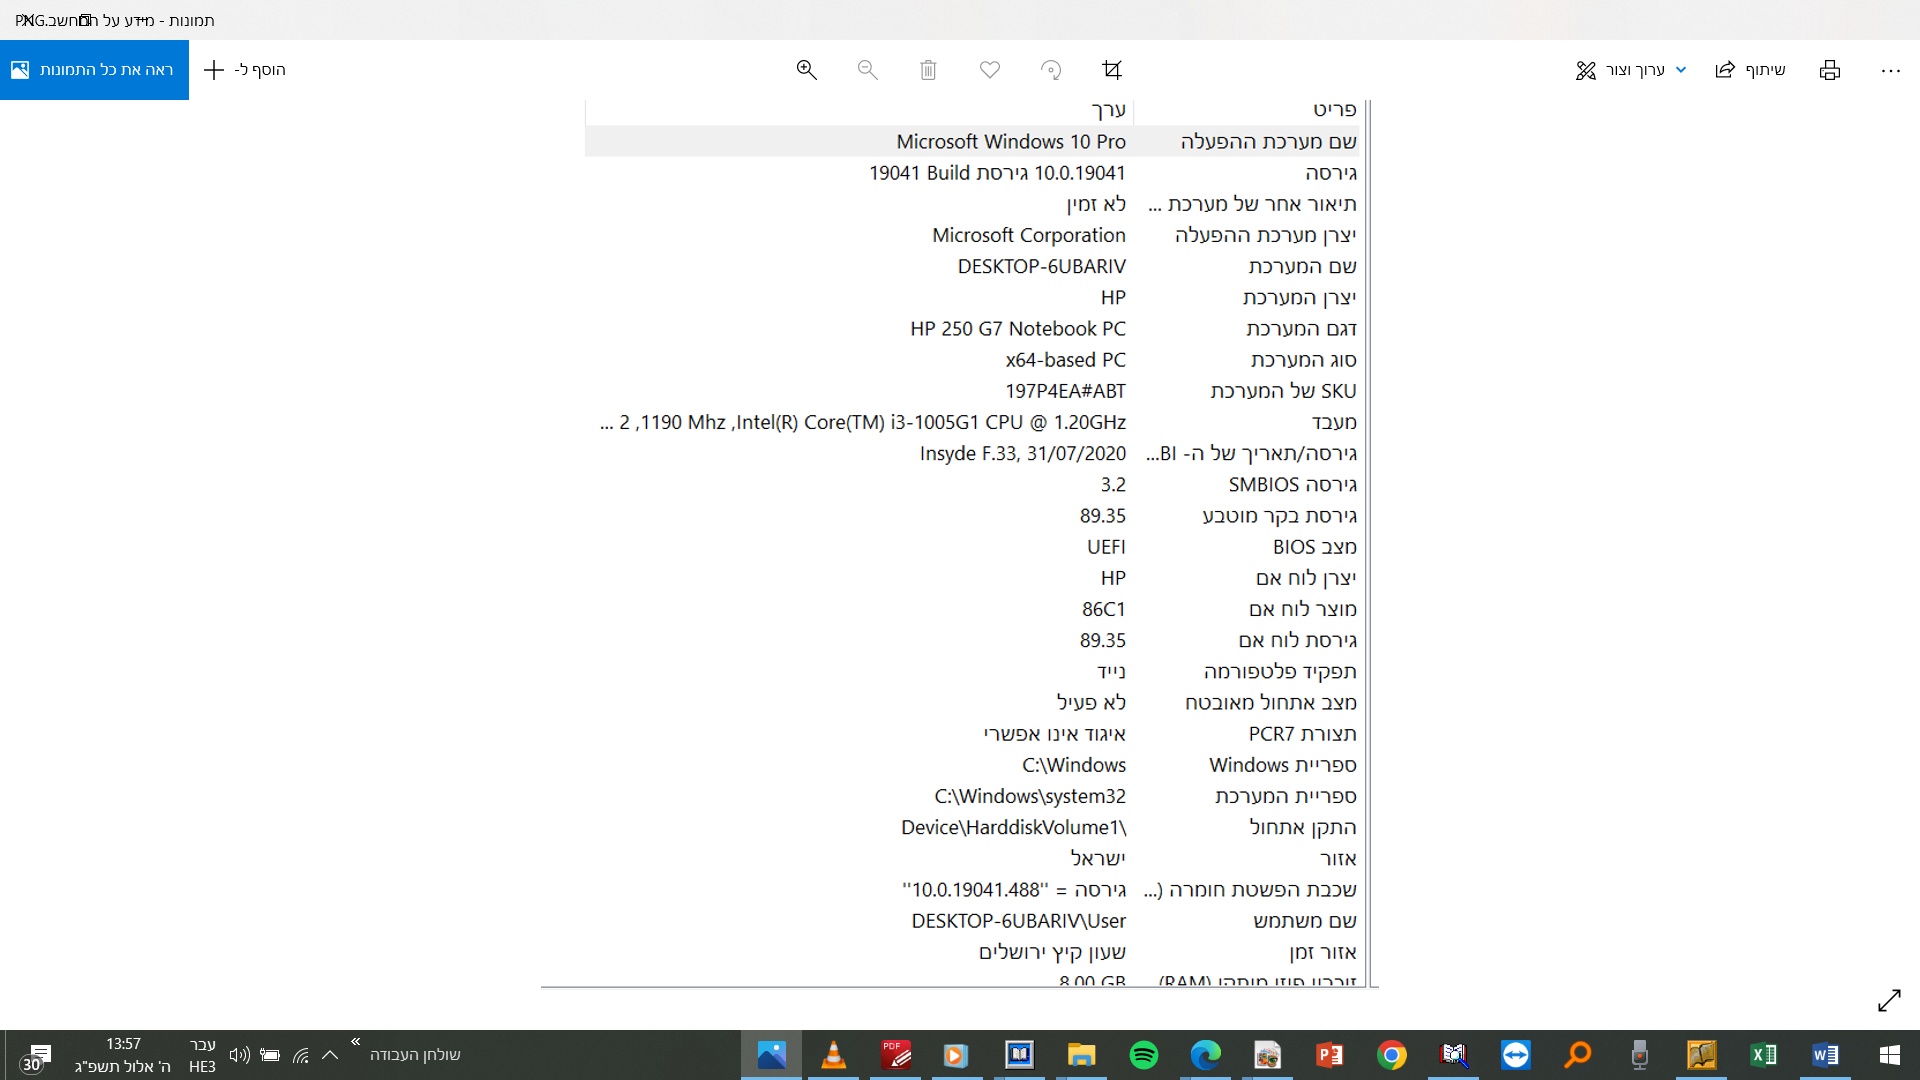Click the Device\HarddiskVolume1 boot device value
Viewport: 1920px width, 1080px height.
pyautogui.click(x=1013, y=828)
